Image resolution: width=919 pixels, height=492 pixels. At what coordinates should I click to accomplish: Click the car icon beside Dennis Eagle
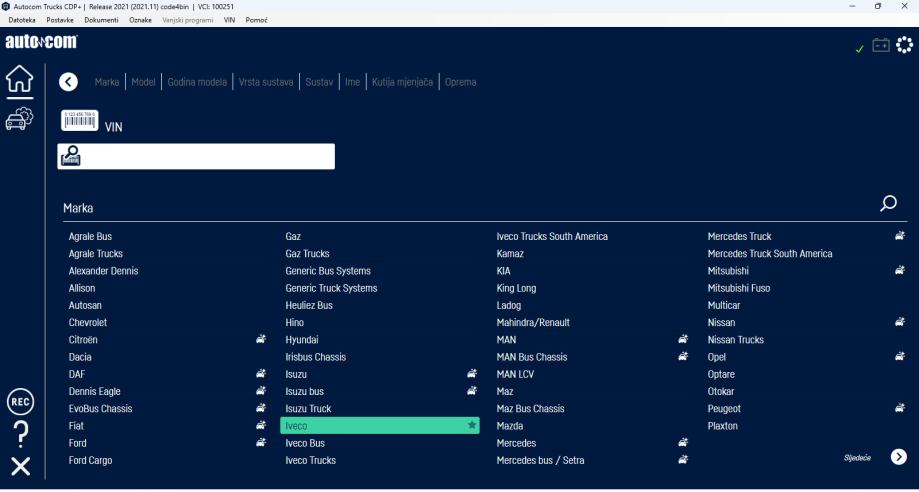[x=261, y=391]
